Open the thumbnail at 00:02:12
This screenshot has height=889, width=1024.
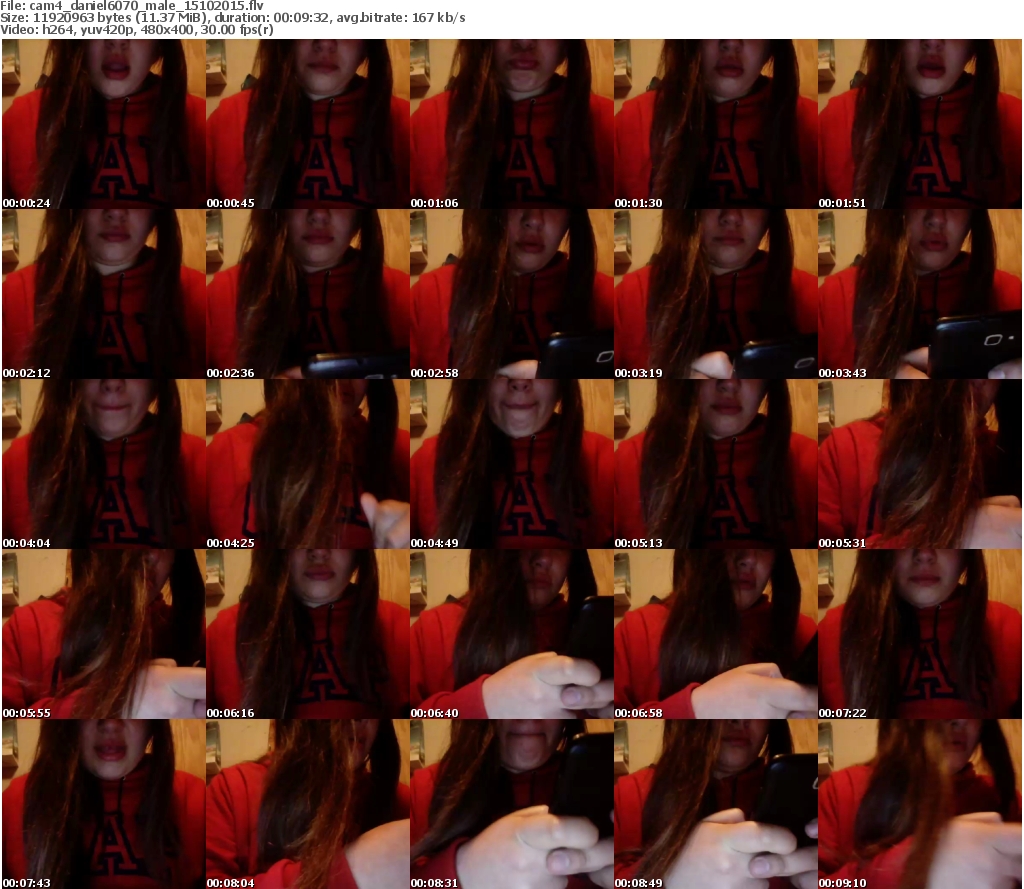104,294
